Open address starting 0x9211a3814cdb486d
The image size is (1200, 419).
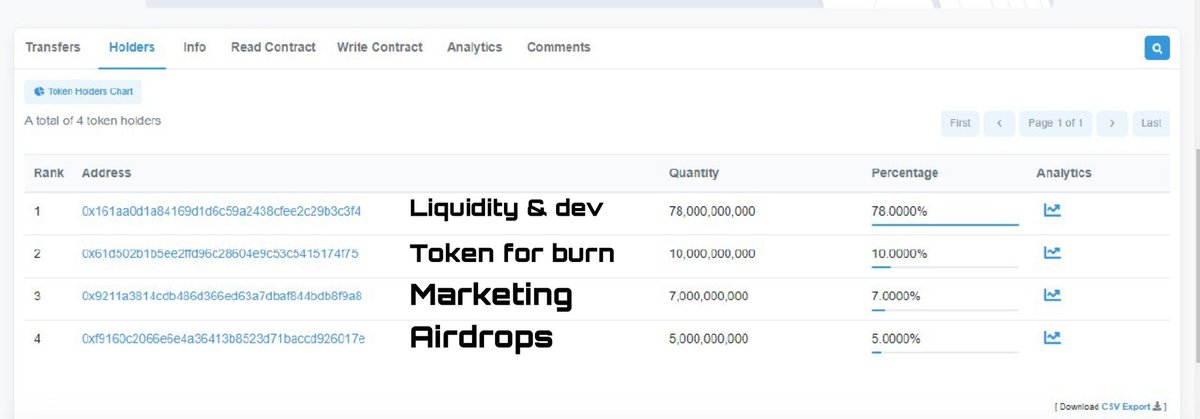point(221,296)
